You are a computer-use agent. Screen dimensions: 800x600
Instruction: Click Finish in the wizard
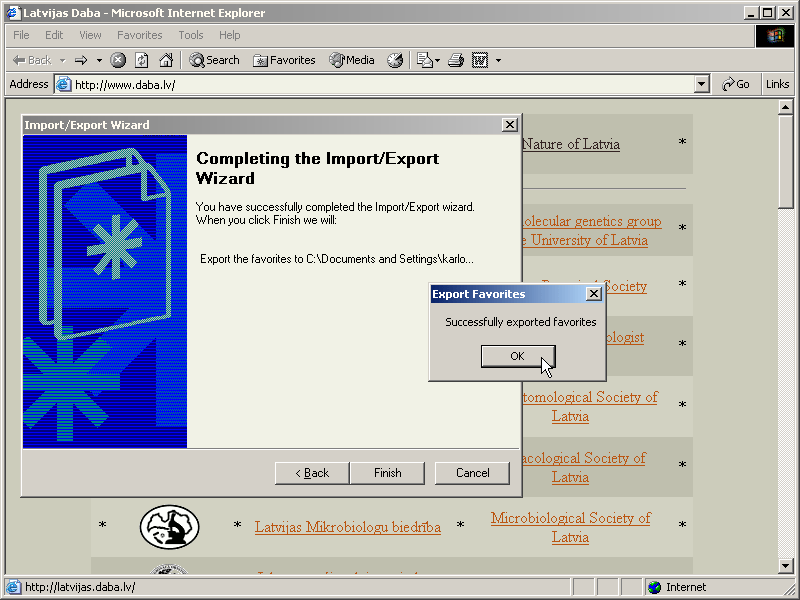[x=387, y=473]
